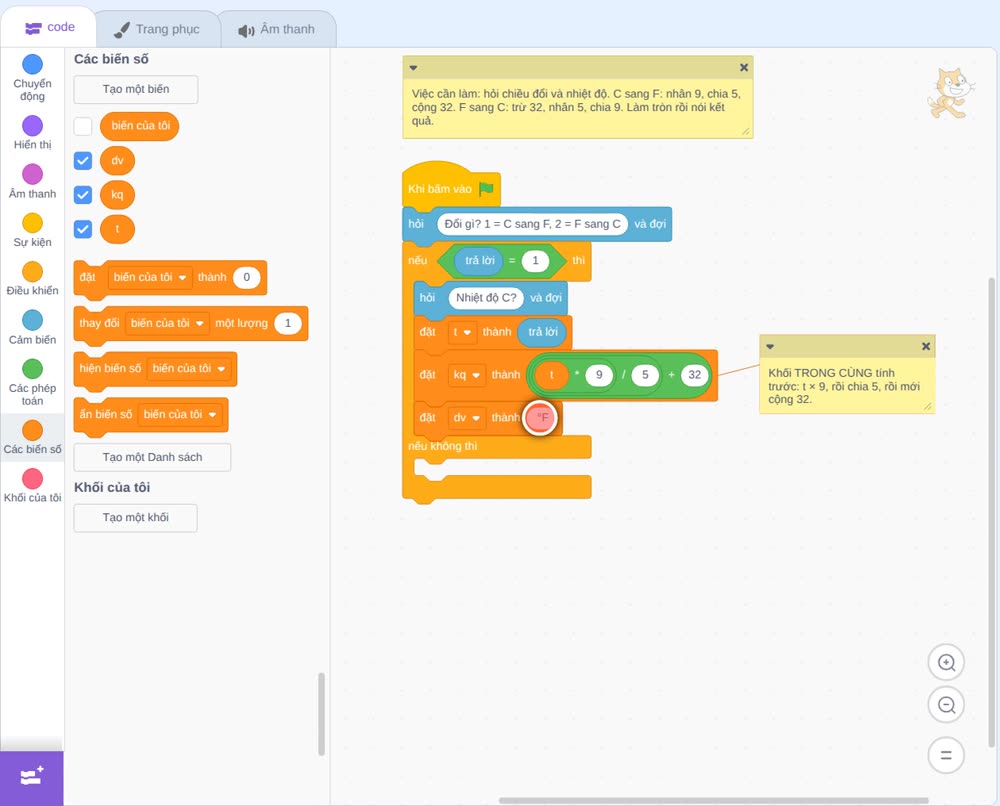Choose the Sự kiện category circle
Image resolution: width=1000 pixels, height=806 pixels.
[33, 223]
